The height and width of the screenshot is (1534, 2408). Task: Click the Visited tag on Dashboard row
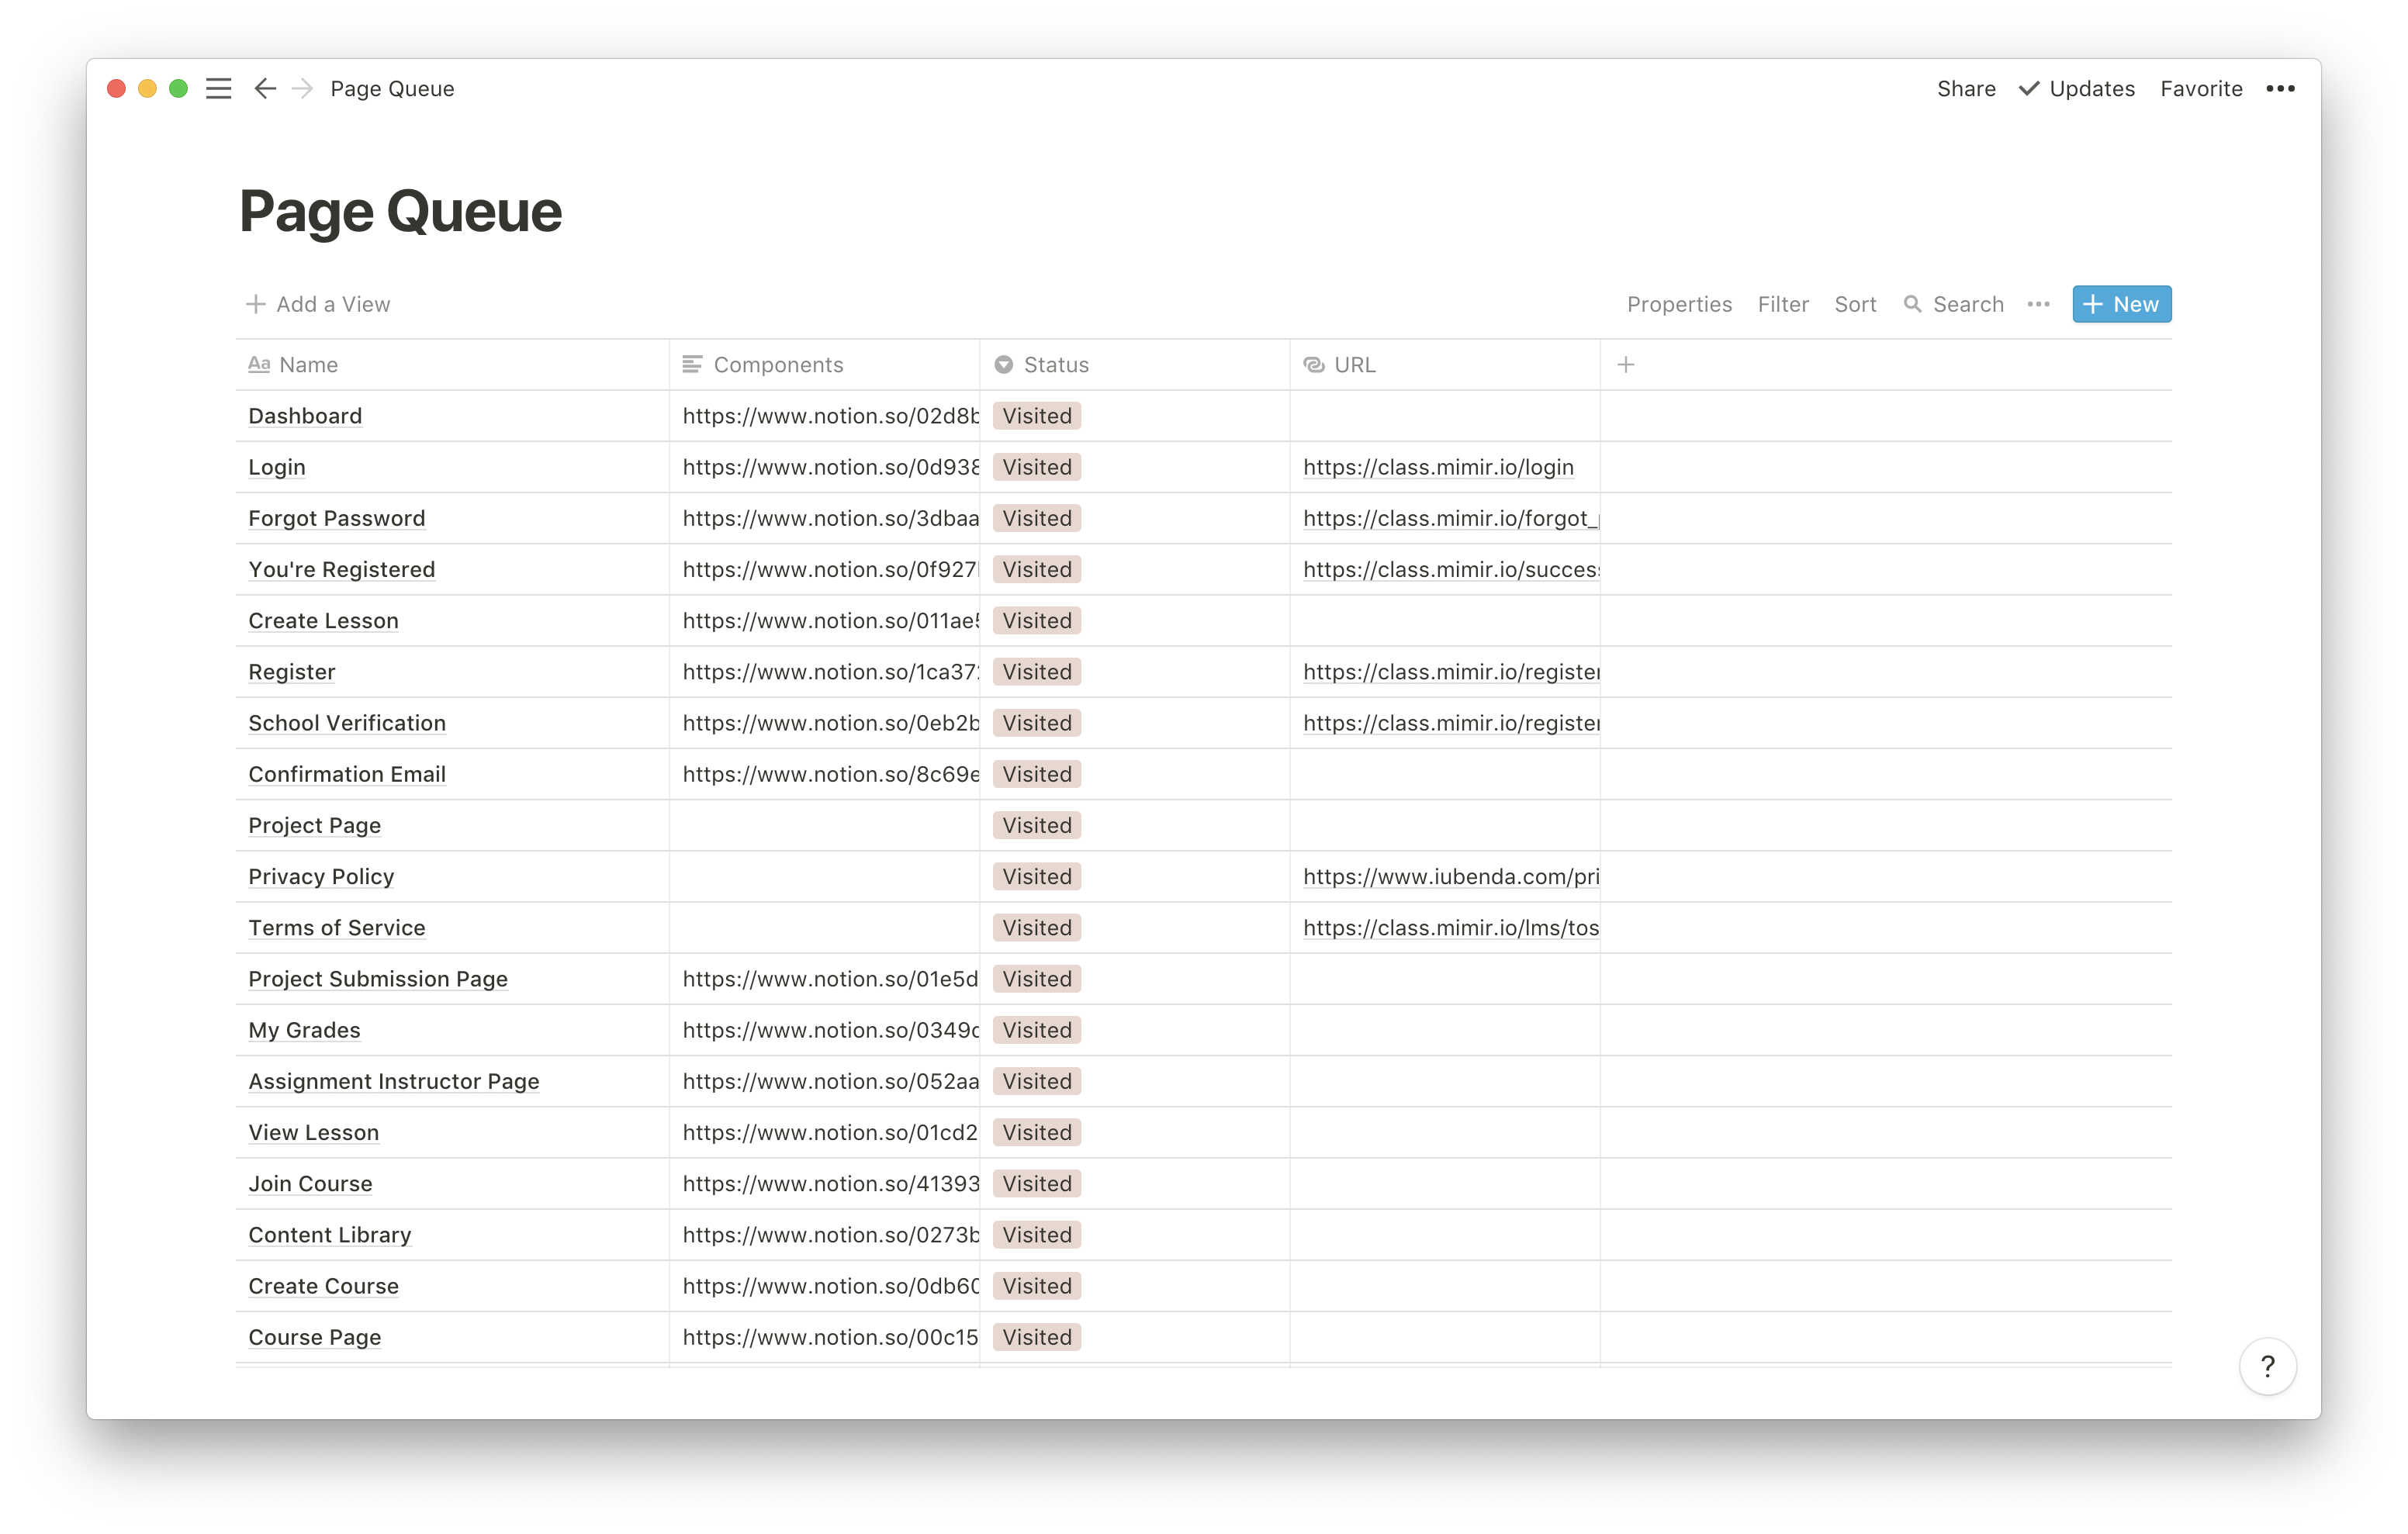point(1037,416)
